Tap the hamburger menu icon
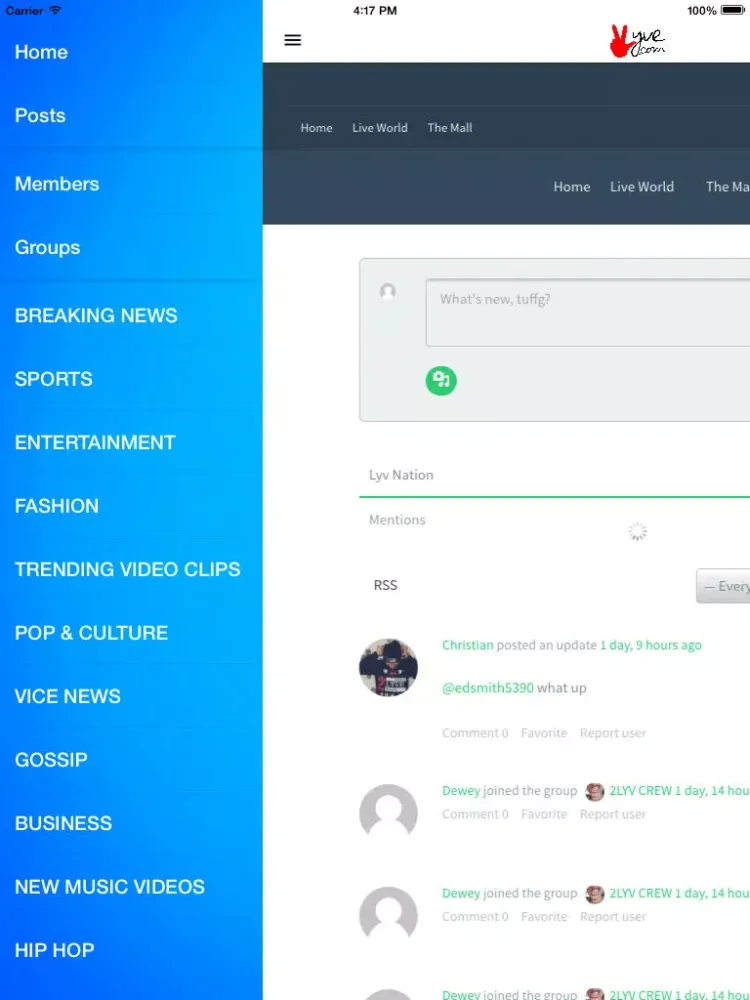The height and width of the screenshot is (1000, 750). pos(293,40)
